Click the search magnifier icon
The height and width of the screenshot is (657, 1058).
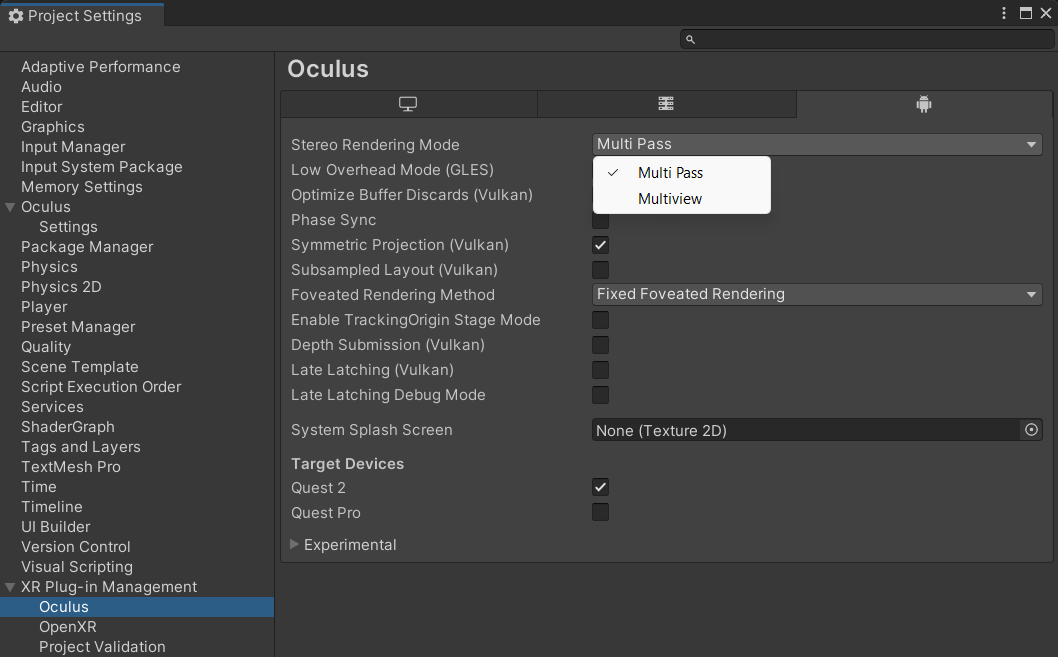point(690,40)
